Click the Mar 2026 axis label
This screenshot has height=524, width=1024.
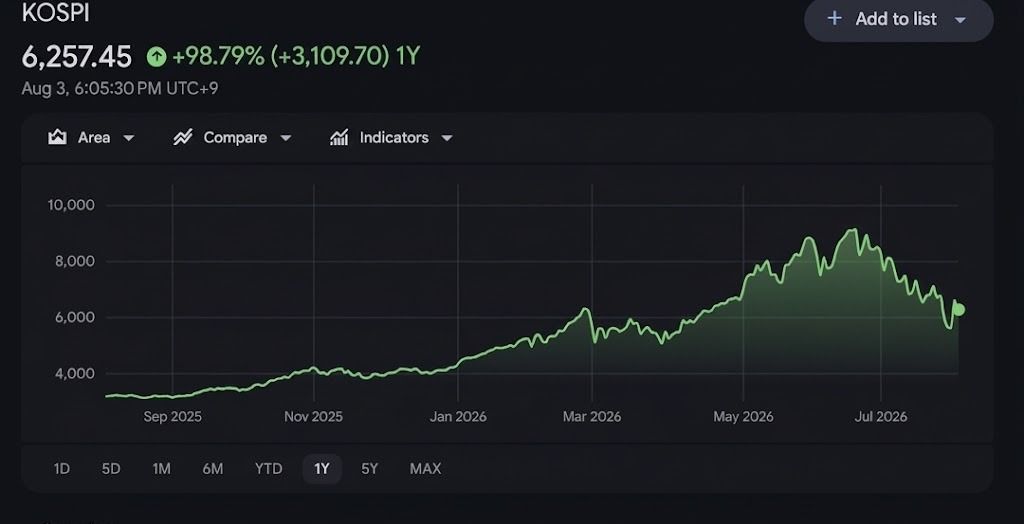click(592, 417)
